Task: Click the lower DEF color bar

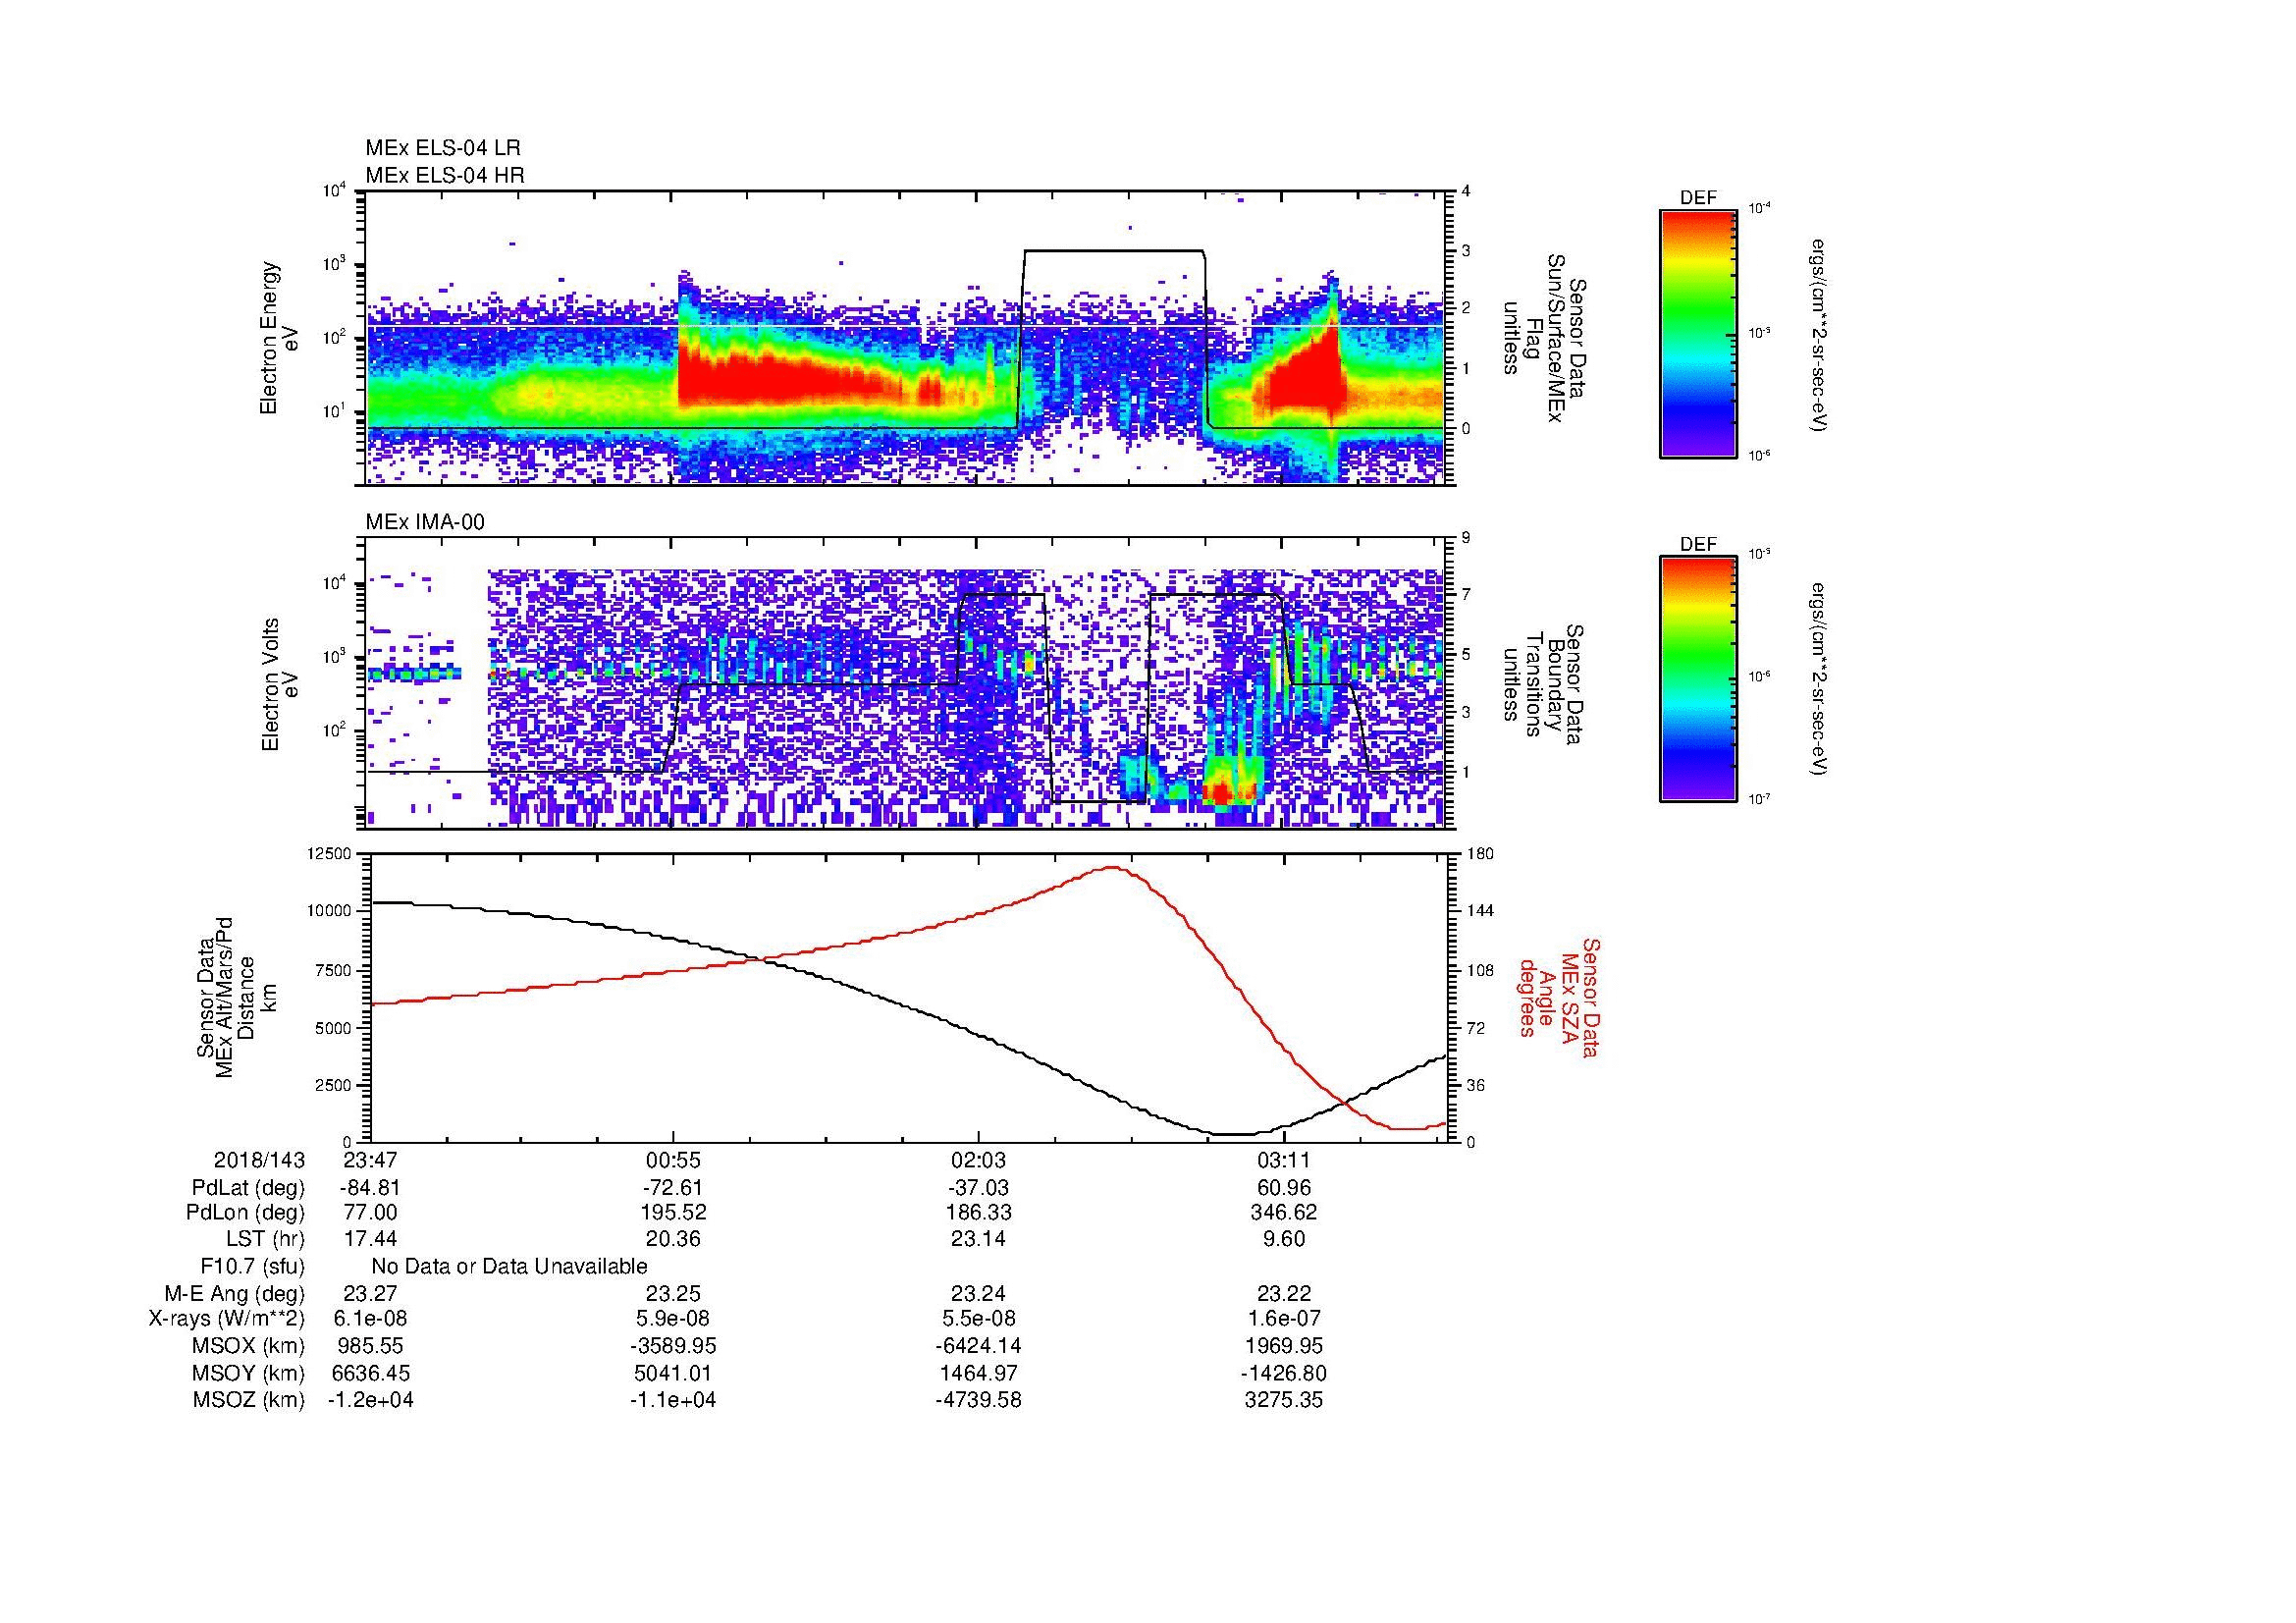Action: (1698, 679)
